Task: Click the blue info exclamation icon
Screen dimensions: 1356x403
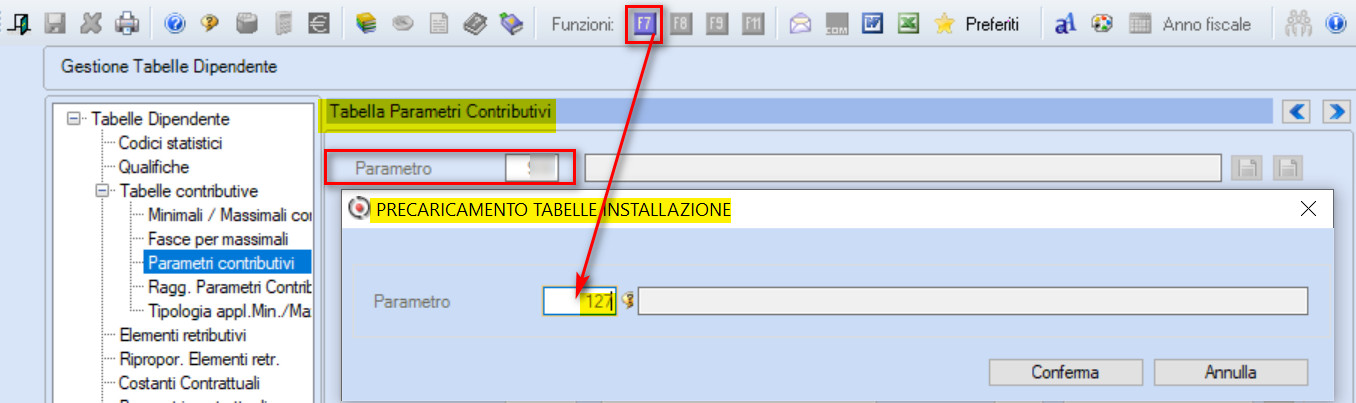Action: [1335, 23]
